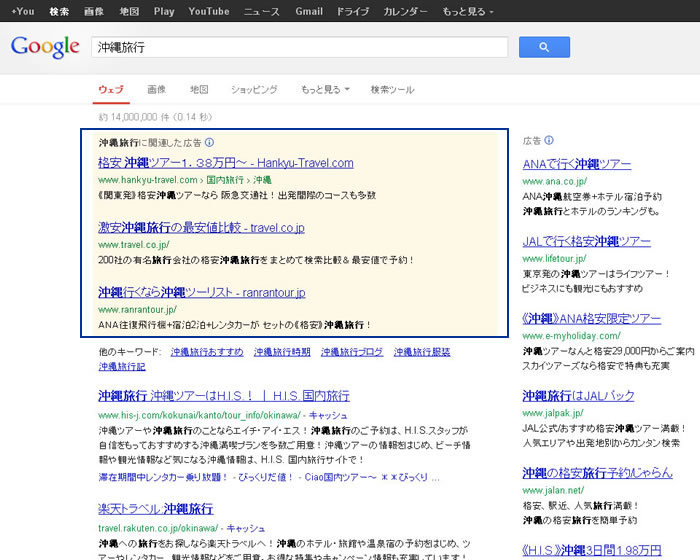Click the www.ranrantour.jp/ green URL
700x560 pixels.
(138, 309)
